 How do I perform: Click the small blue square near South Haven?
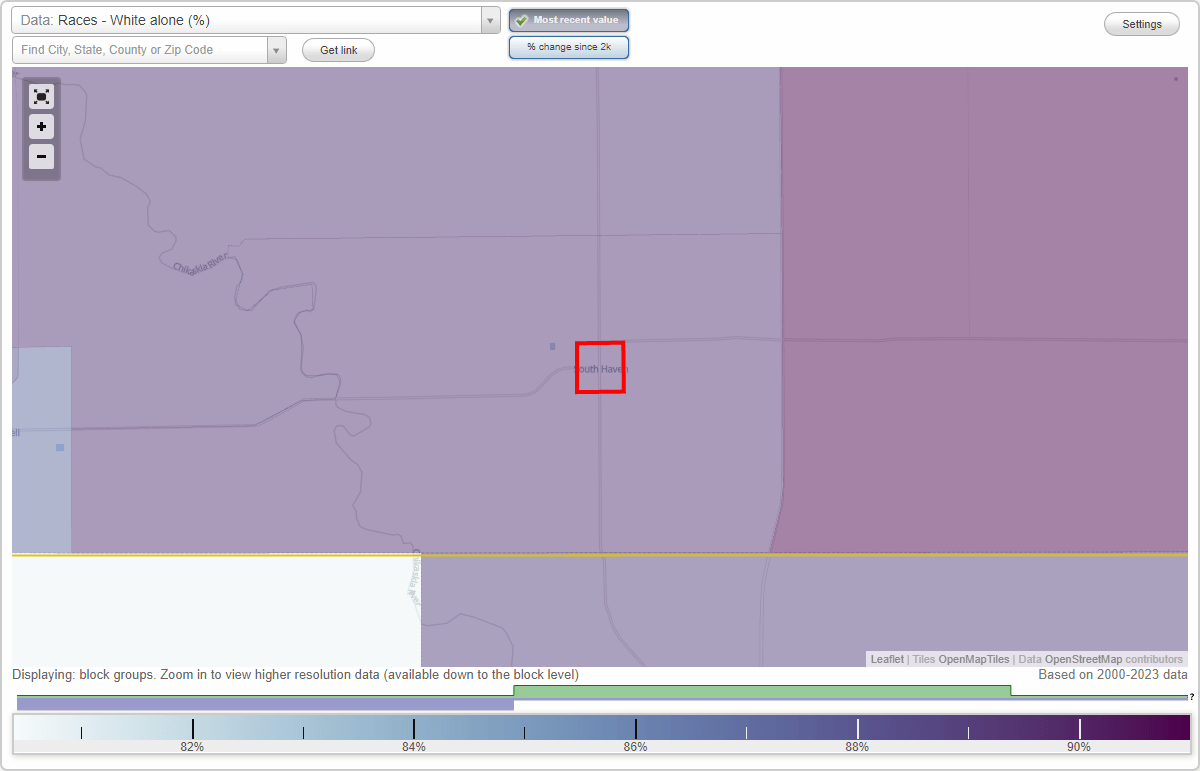pyautogui.click(x=552, y=346)
